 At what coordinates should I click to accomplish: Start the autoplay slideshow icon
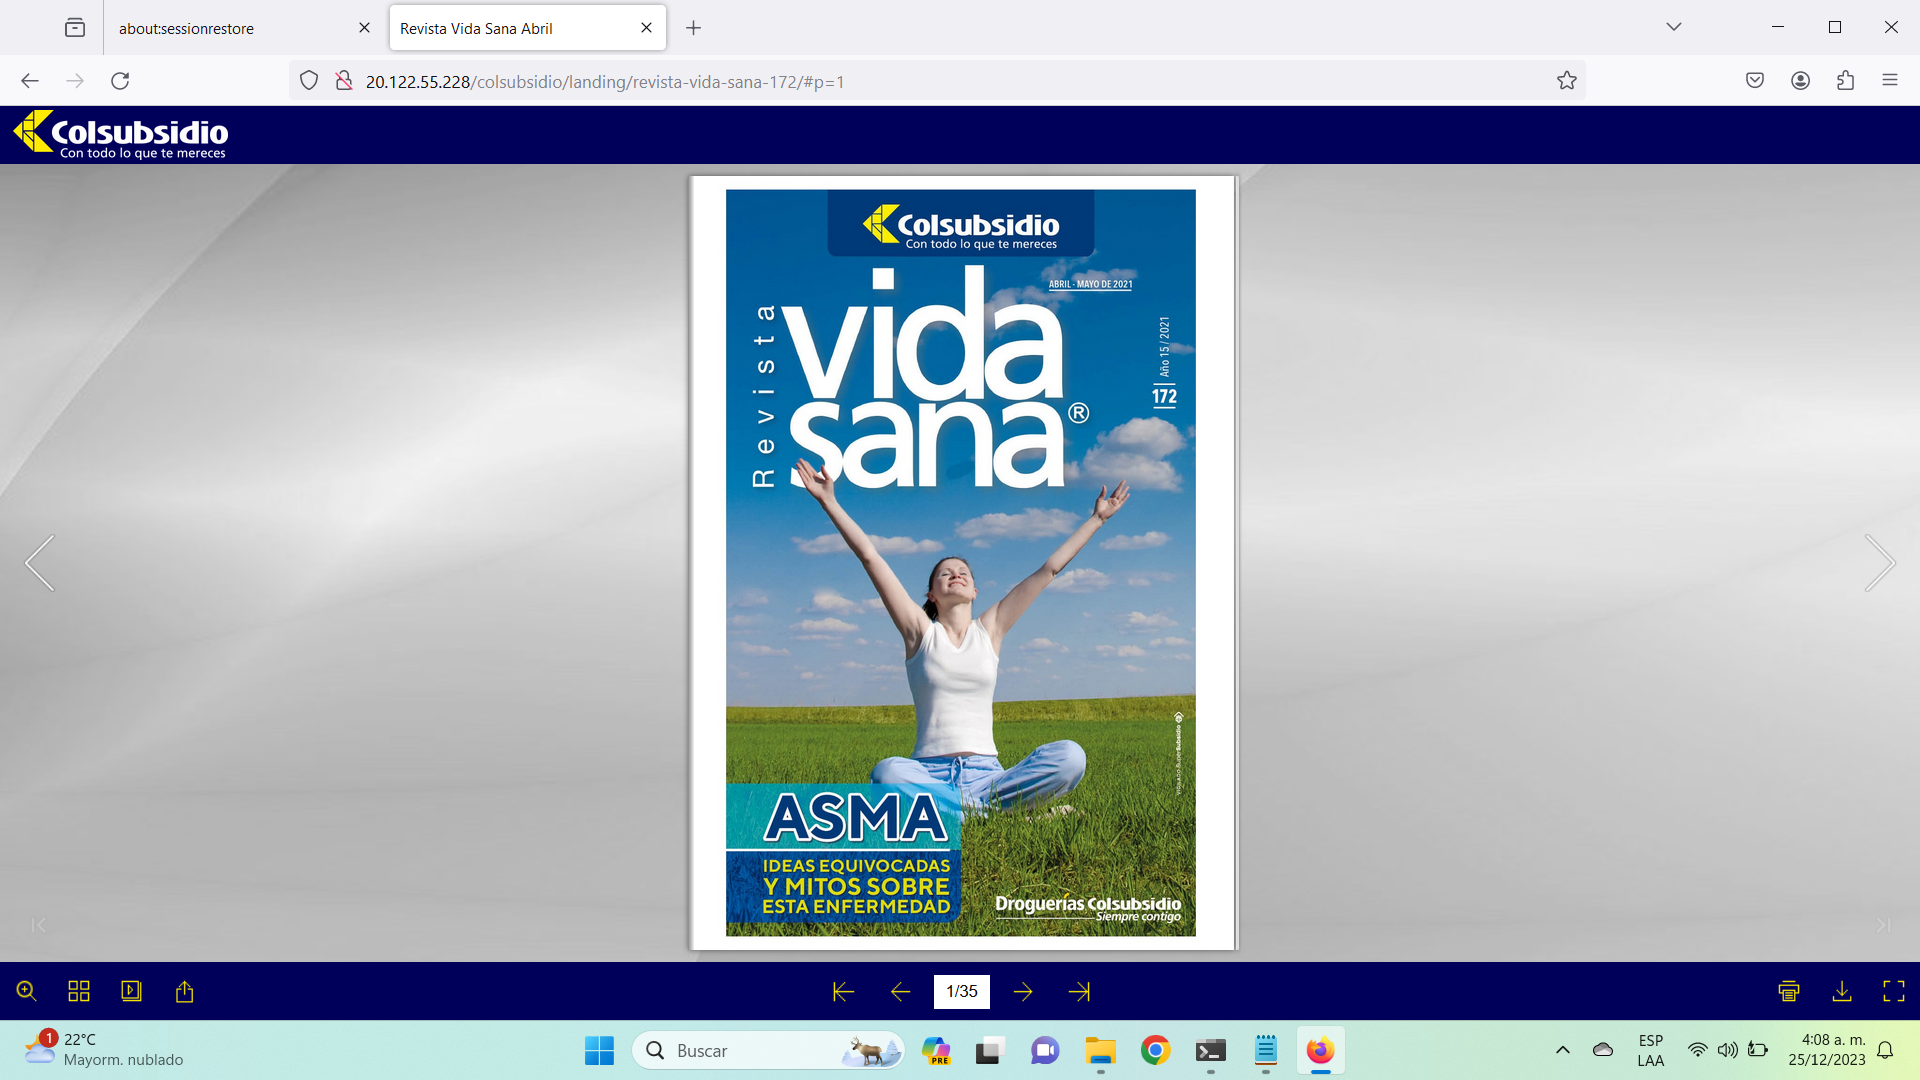coord(131,991)
